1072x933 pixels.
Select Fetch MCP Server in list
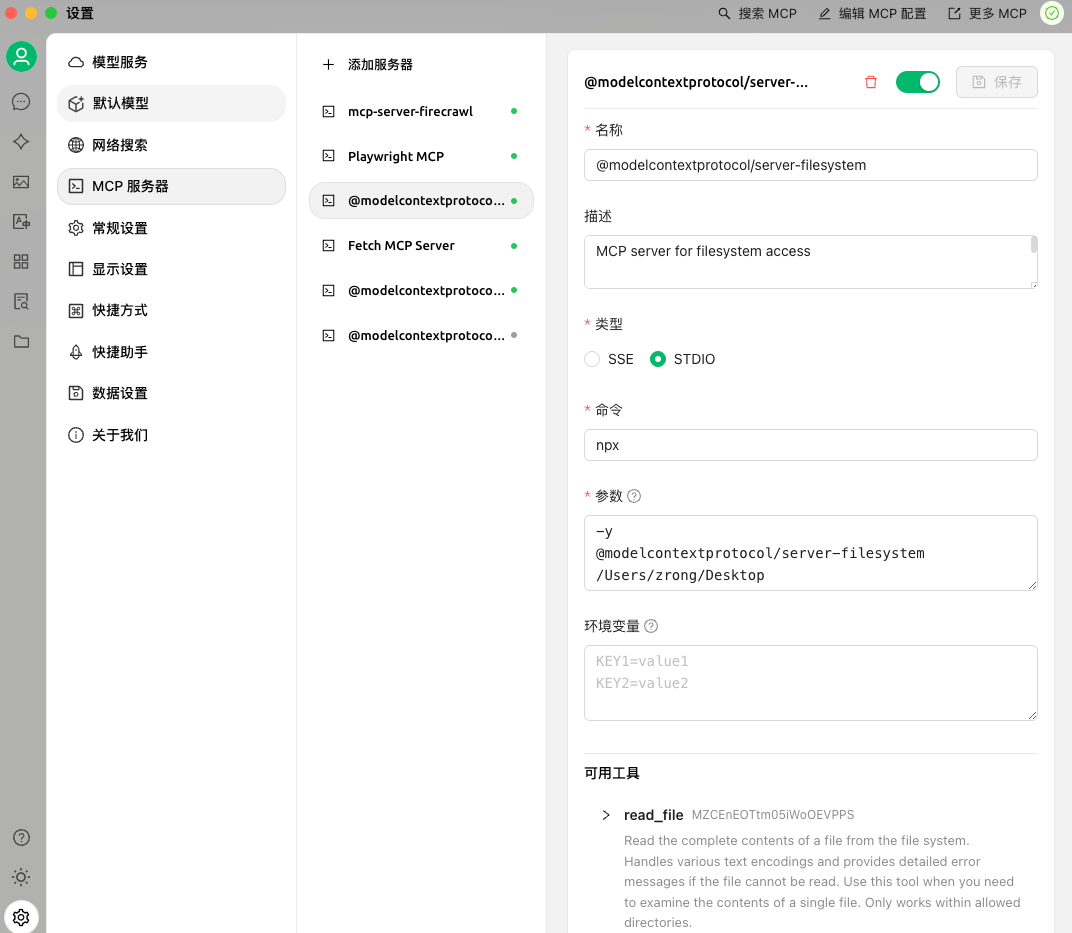pos(421,245)
